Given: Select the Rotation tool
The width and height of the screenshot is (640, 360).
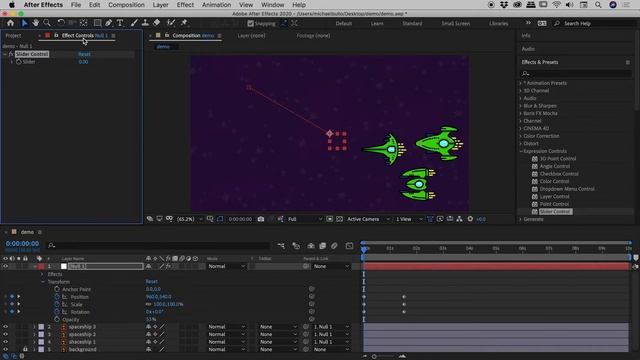Looking at the screenshot, I should (61, 23).
